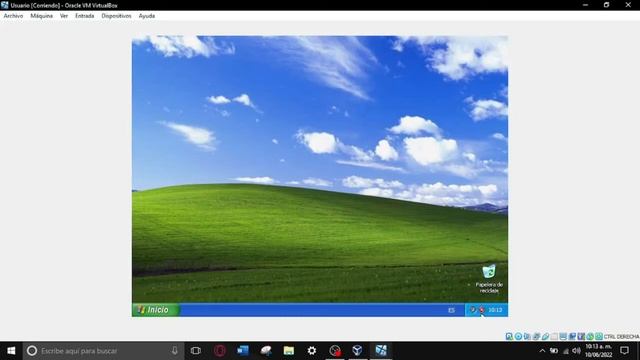
Task: Click the VirtualBox hard disk activity status icon
Action: tap(509, 336)
